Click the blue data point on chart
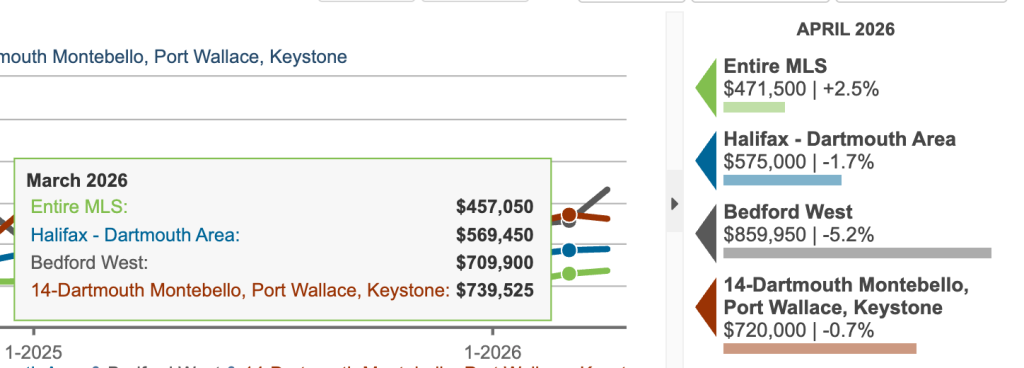1024x368 pixels. 569,250
